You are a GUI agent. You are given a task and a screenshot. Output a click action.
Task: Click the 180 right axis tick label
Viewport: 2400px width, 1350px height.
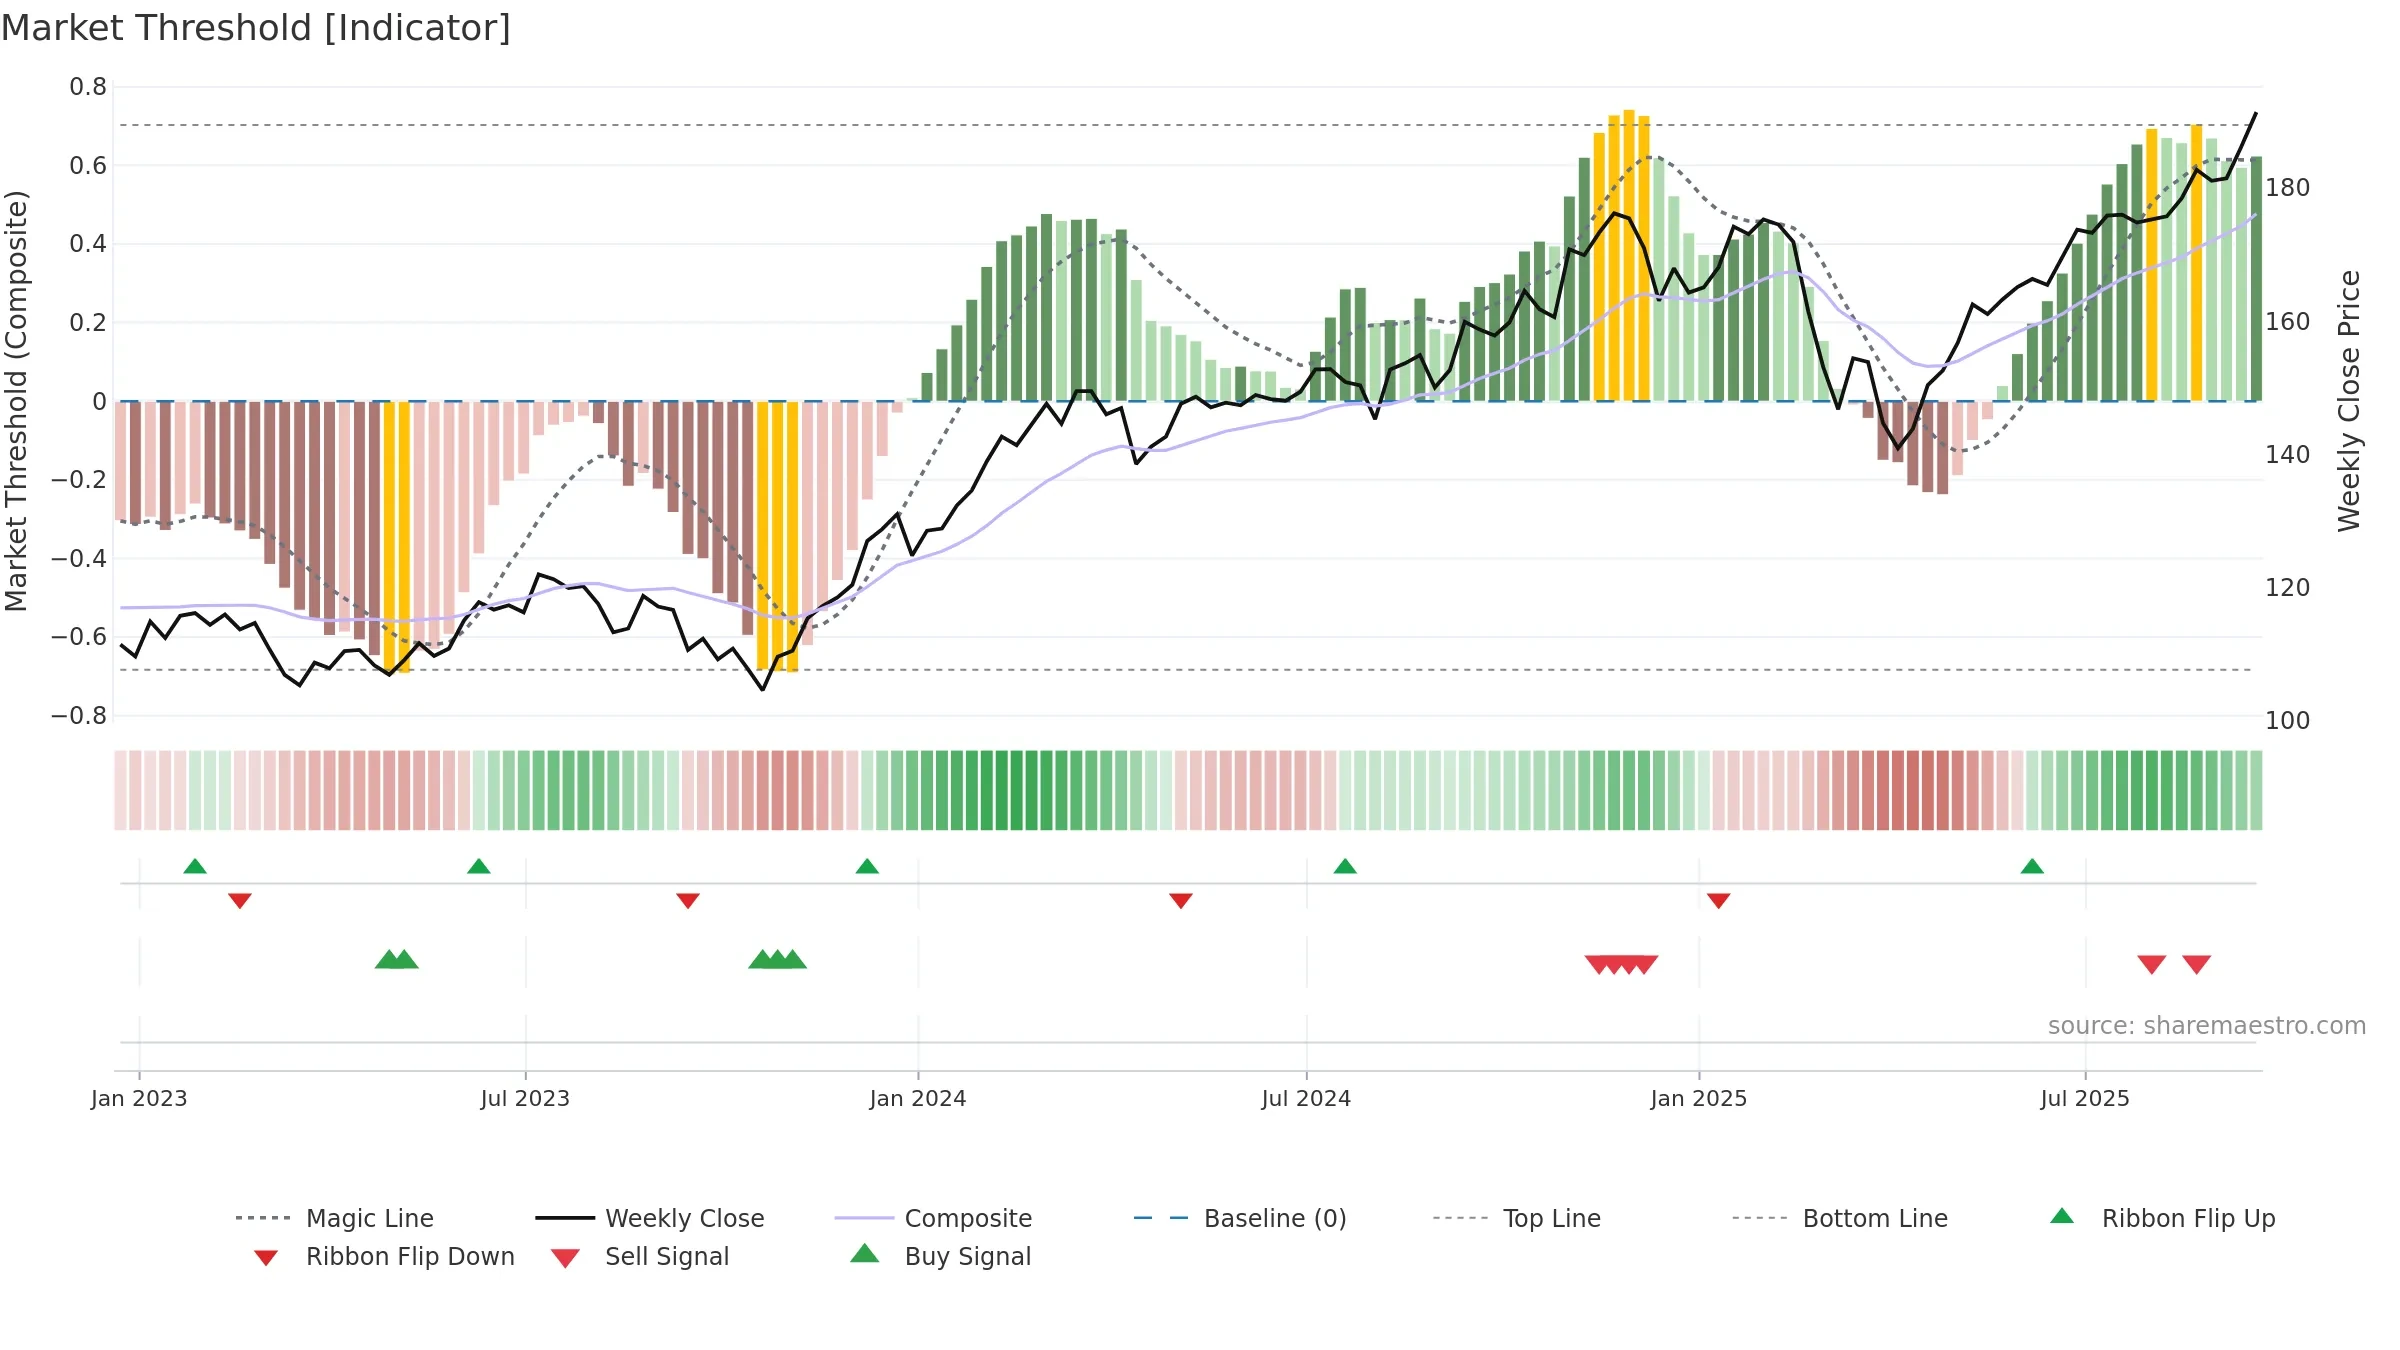(x=2288, y=187)
